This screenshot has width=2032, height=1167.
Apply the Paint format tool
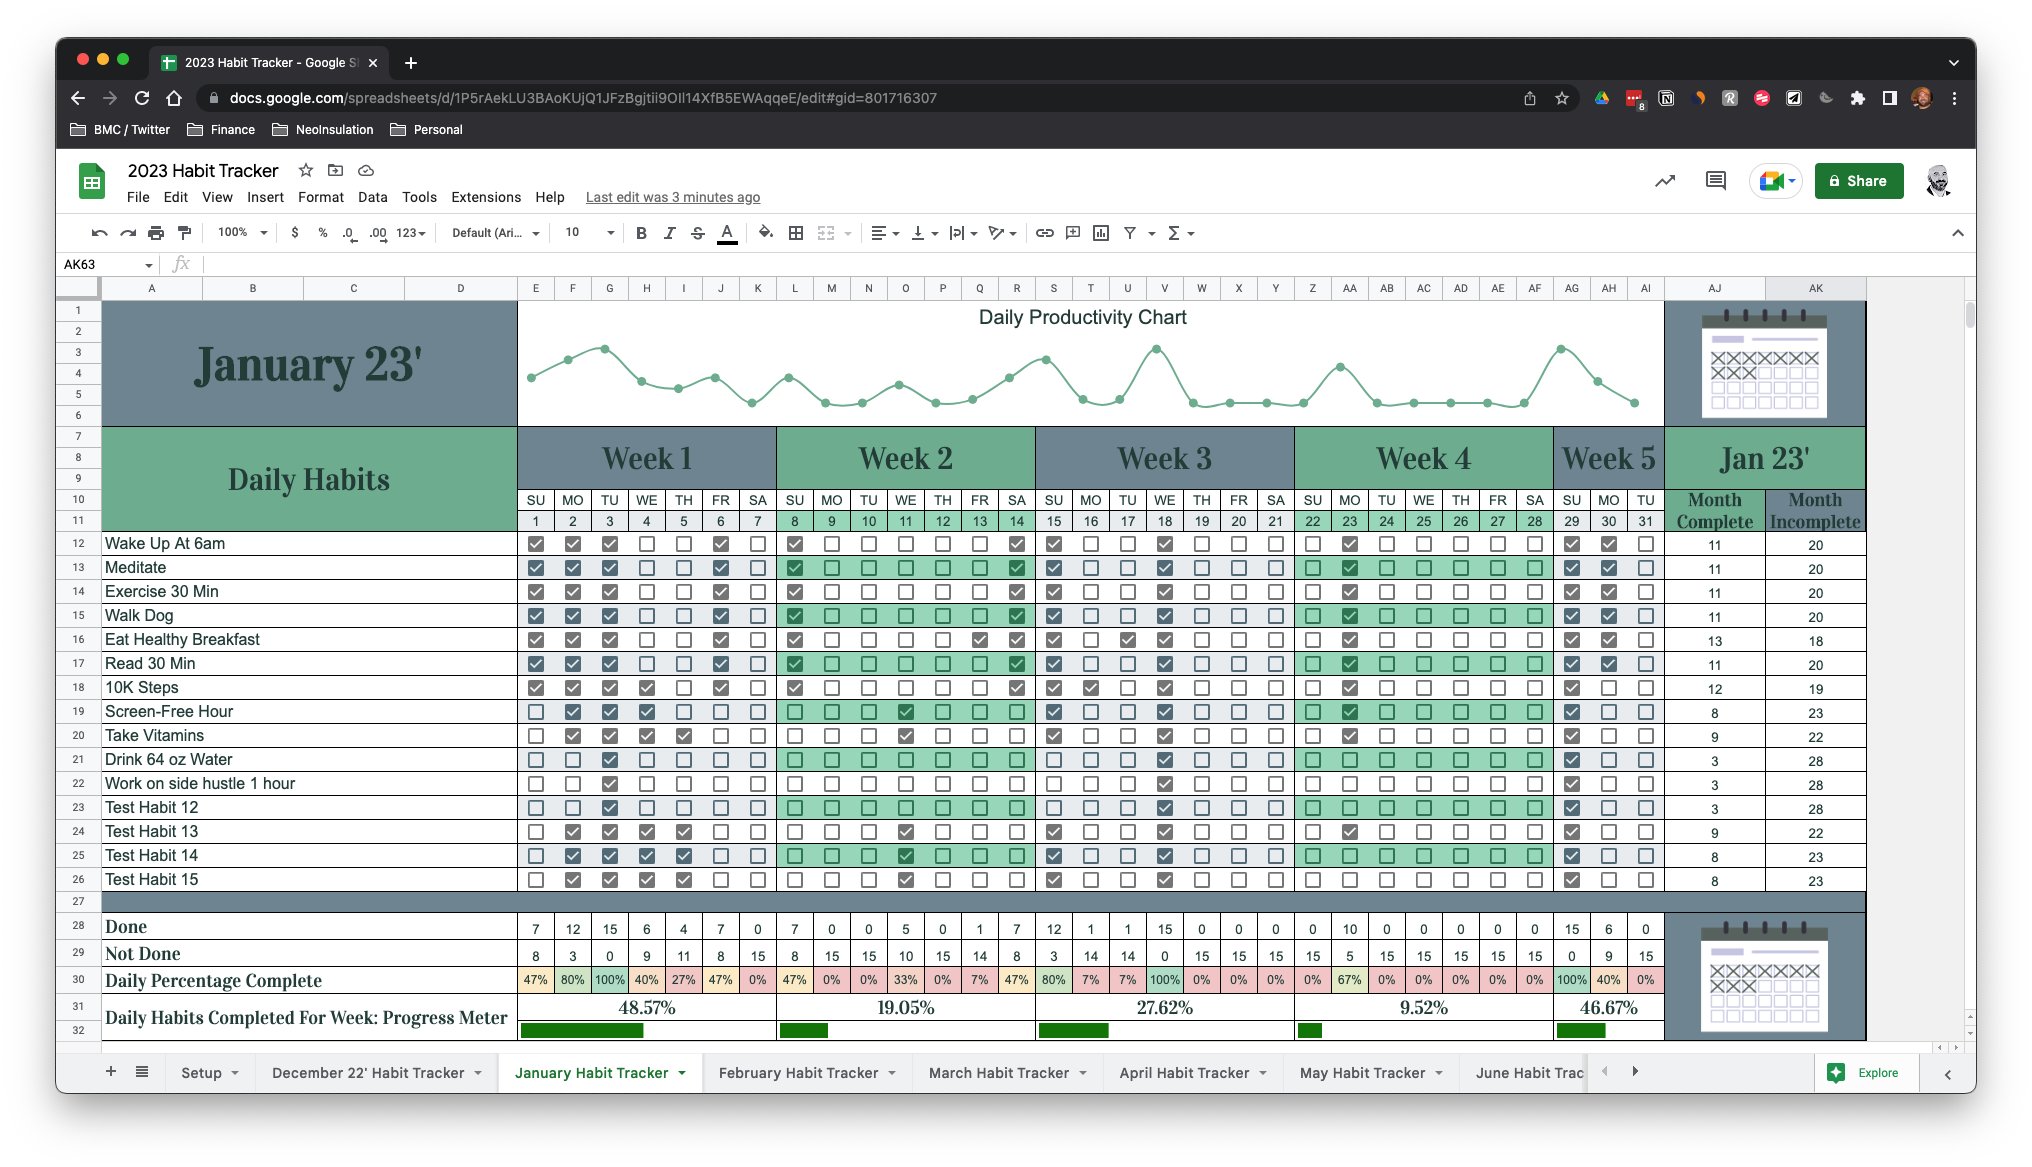[x=184, y=232]
